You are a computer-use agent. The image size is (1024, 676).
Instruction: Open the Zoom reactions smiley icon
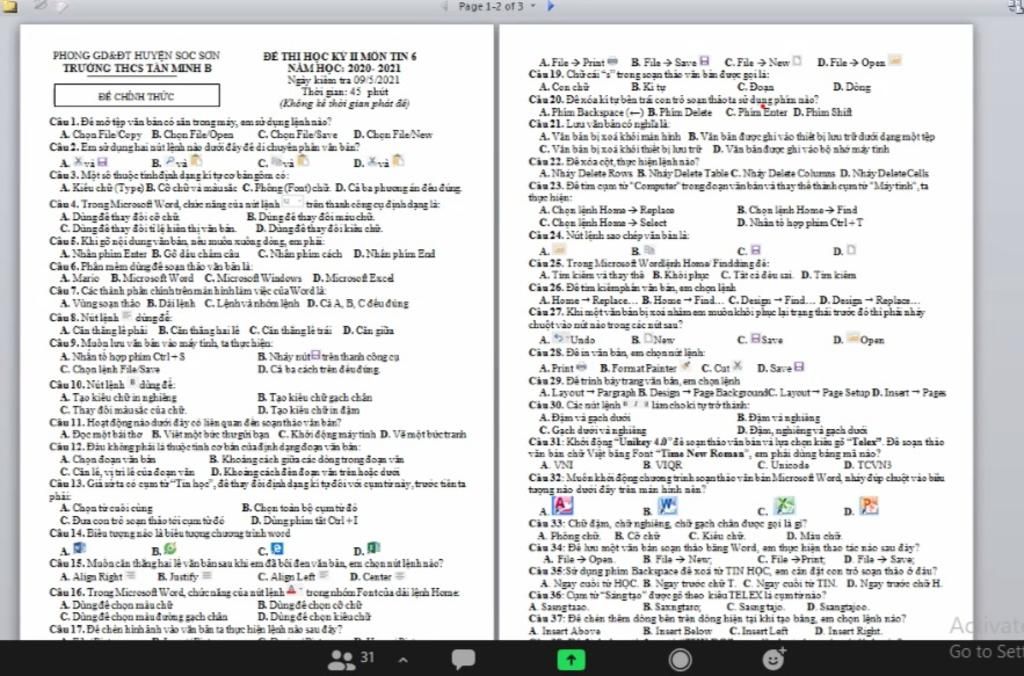click(775, 659)
